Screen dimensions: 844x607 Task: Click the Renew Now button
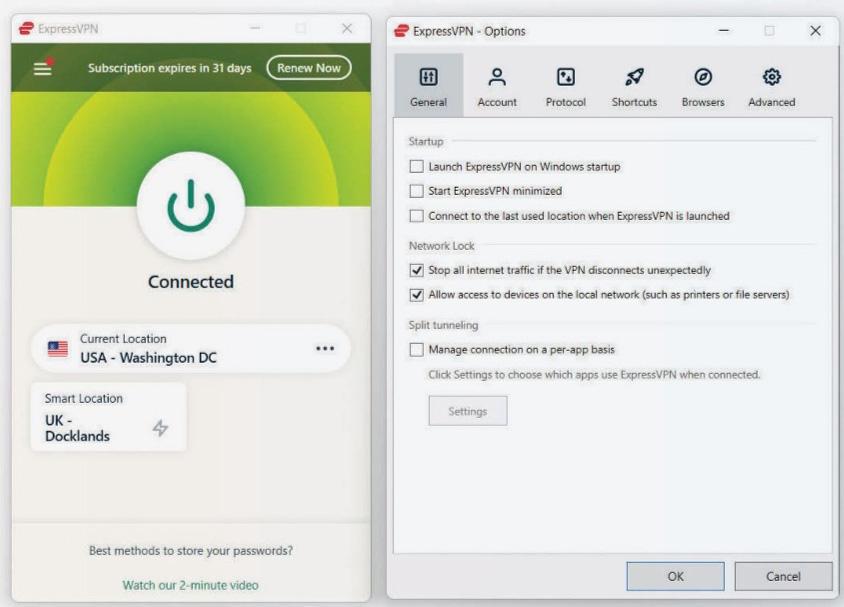coord(309,68)
